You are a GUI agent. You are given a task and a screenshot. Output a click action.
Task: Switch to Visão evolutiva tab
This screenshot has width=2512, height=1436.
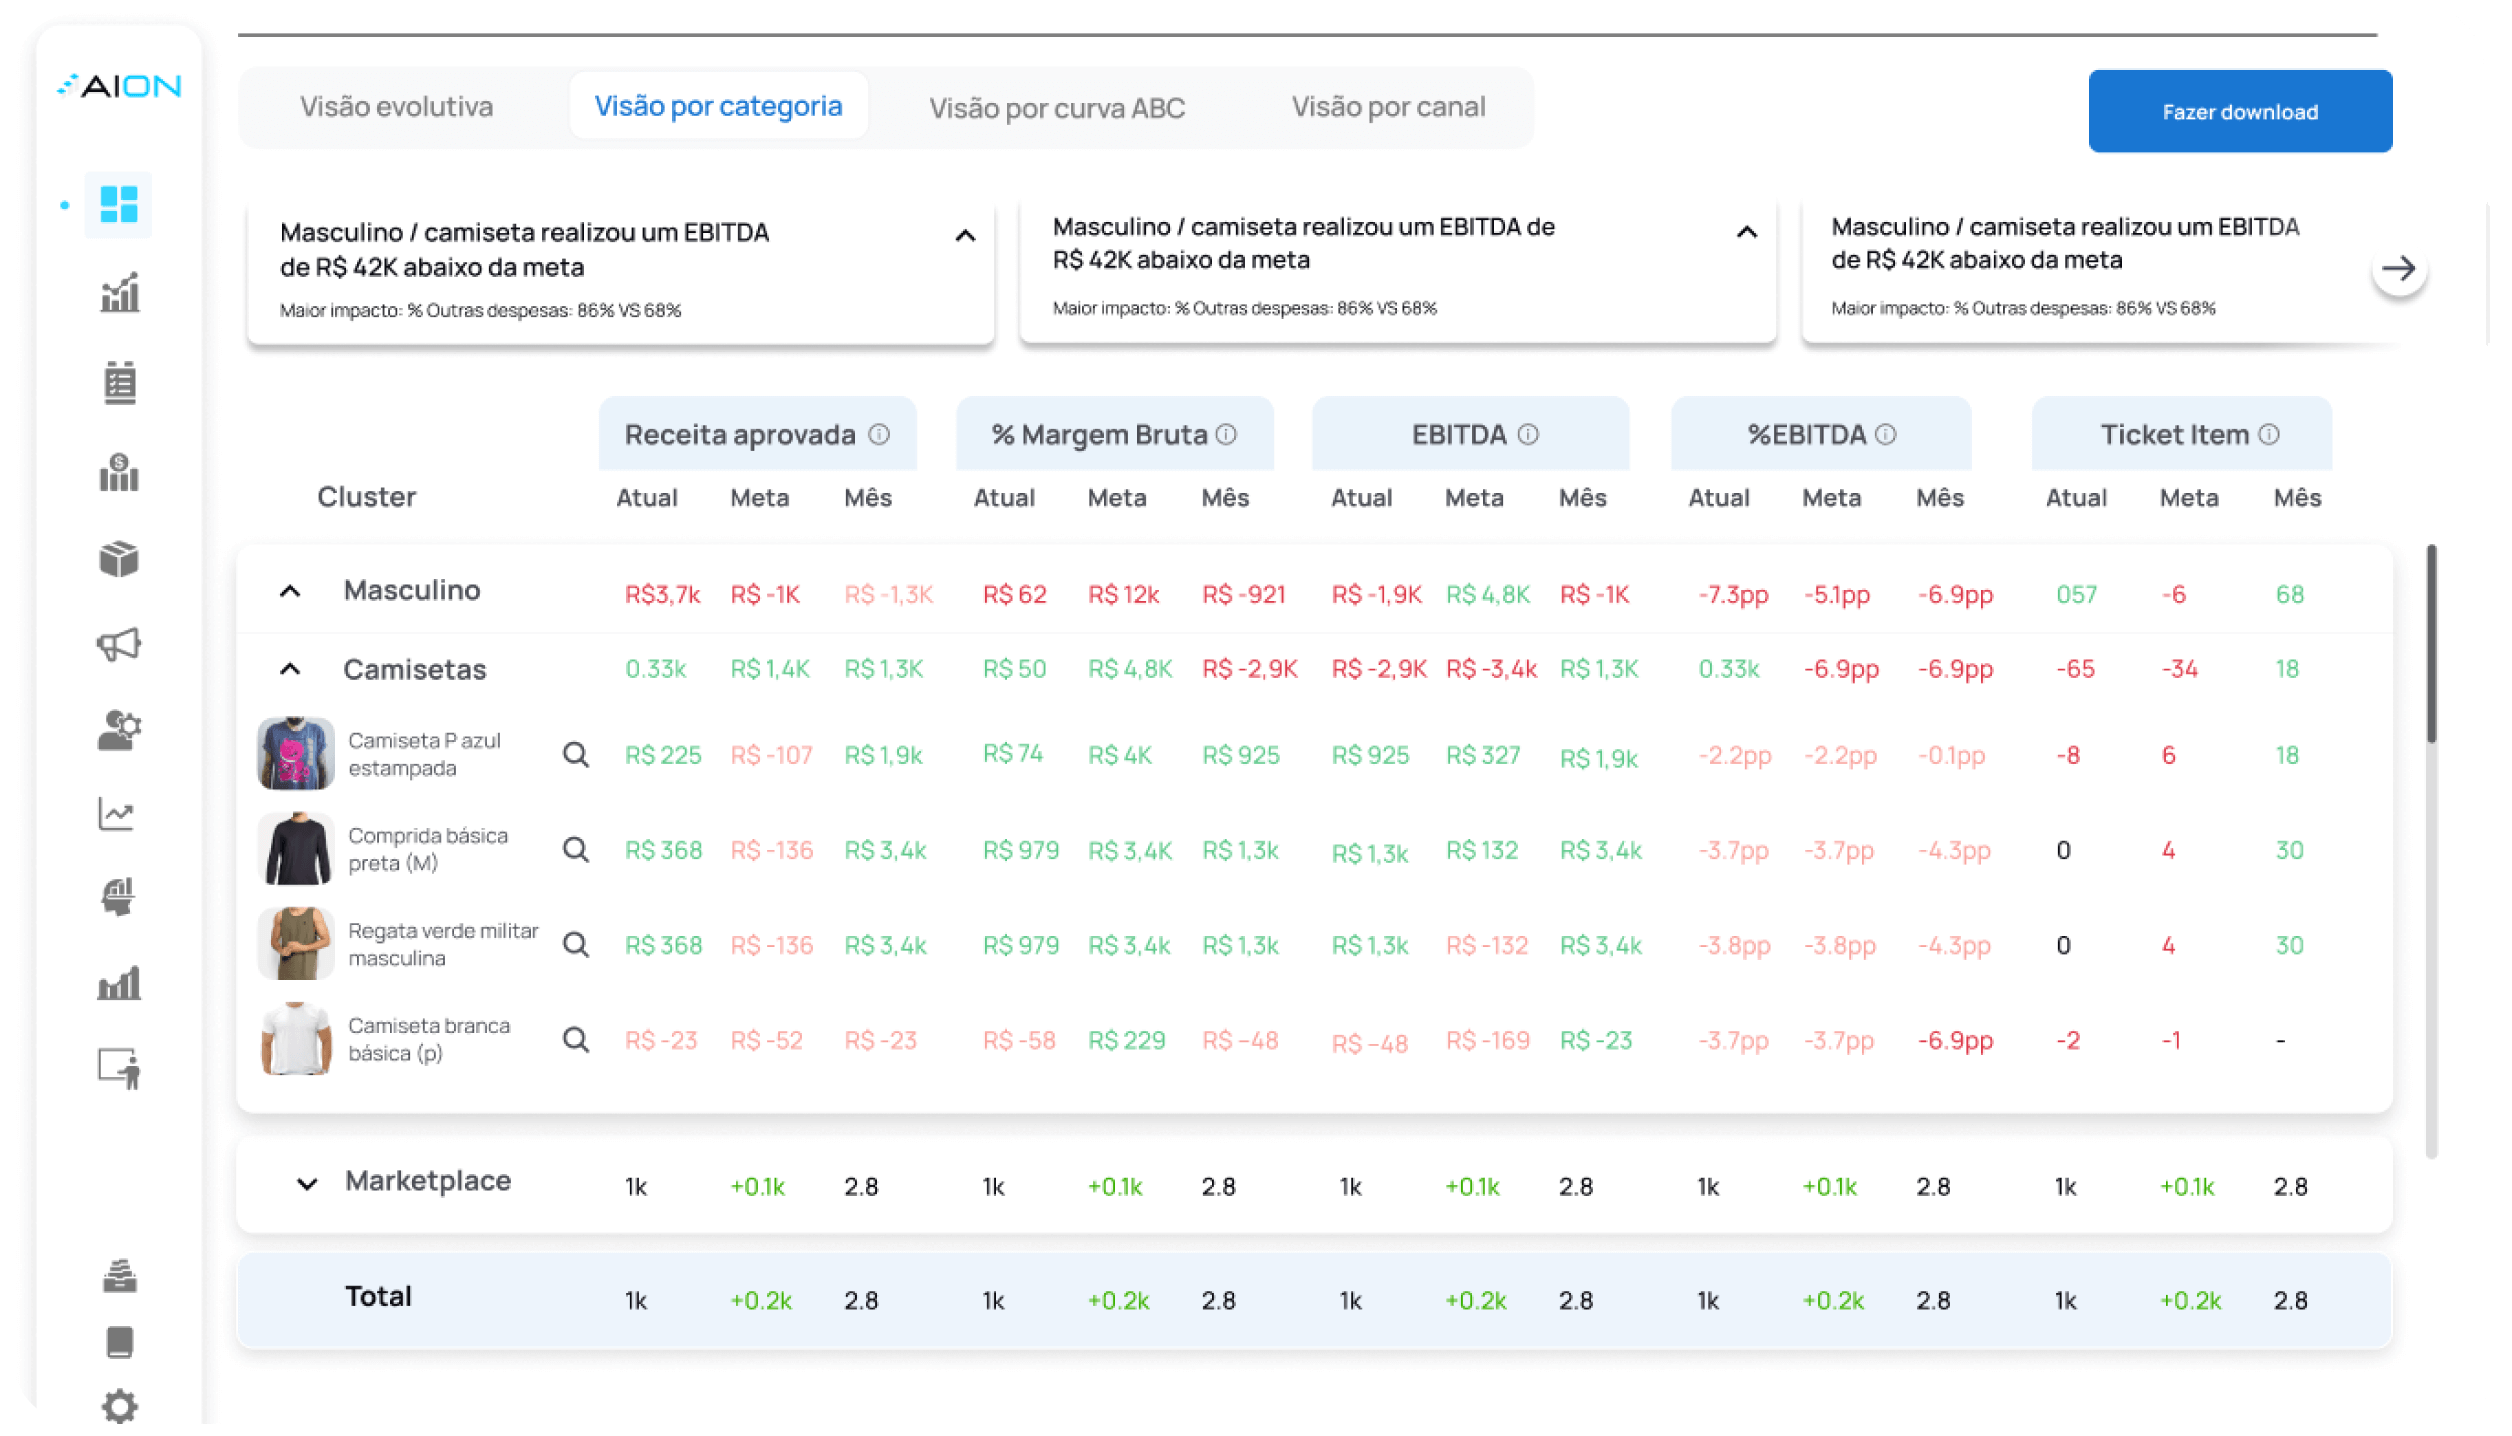397,107
